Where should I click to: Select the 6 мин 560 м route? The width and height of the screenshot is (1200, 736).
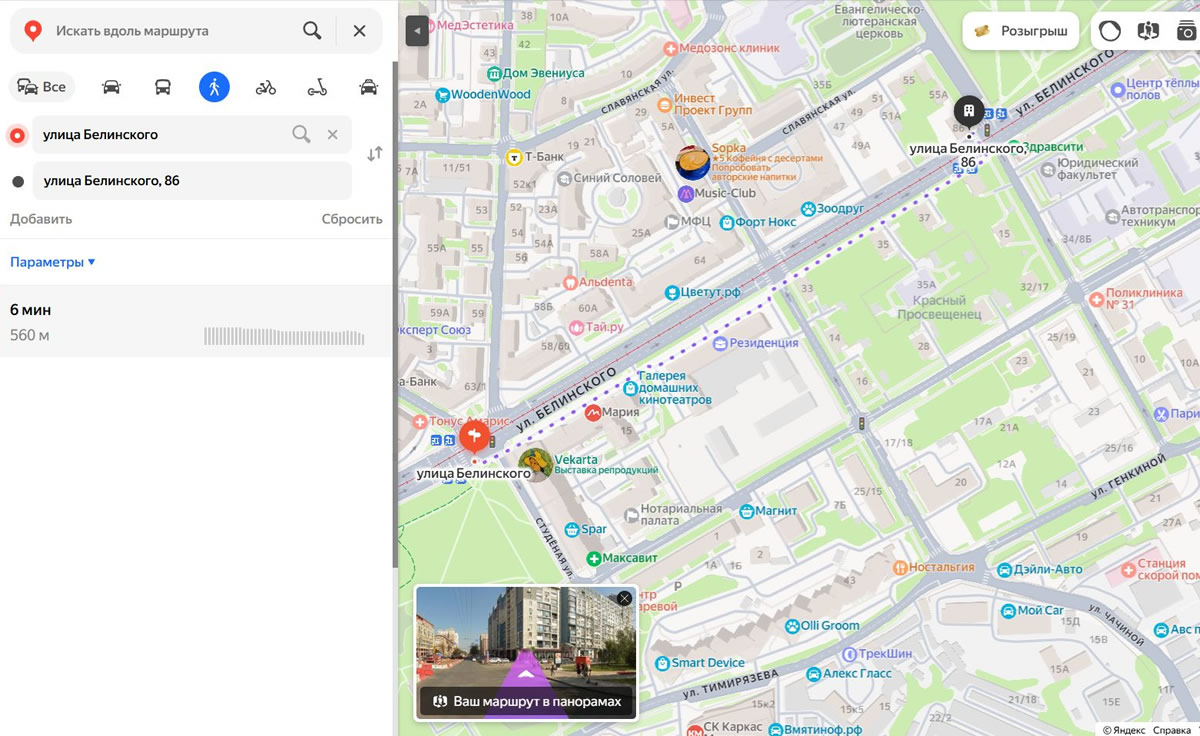click(195, 321)
